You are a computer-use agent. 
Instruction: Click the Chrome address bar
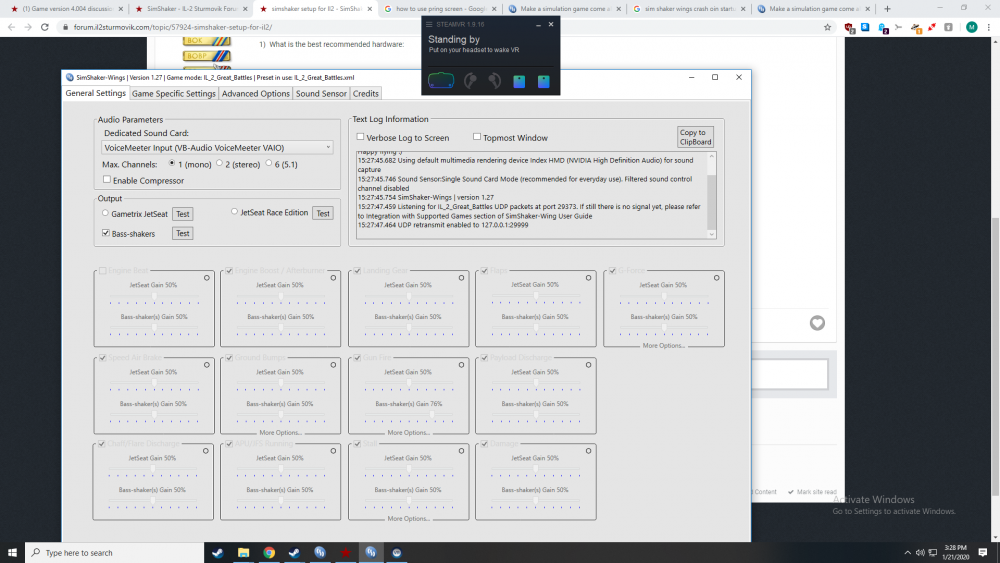[x=440, y=27]
